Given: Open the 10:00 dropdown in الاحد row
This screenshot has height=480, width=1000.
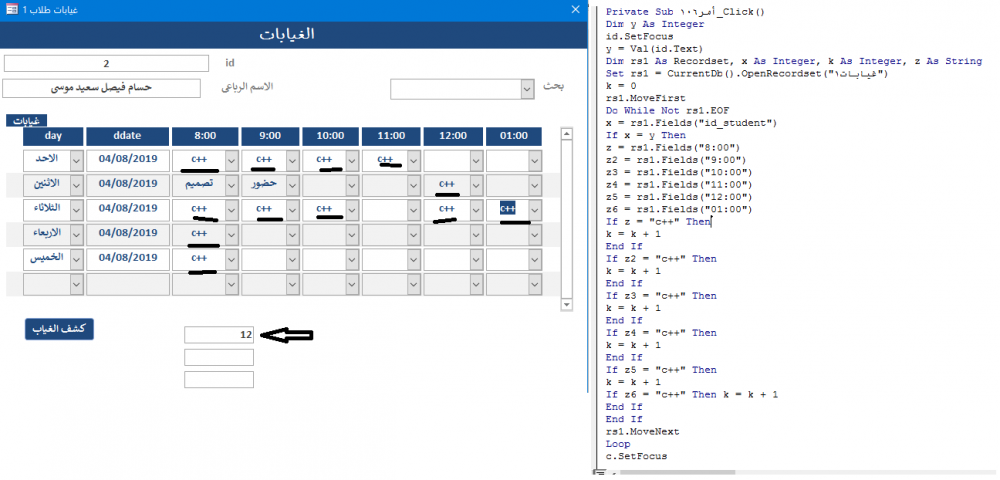Looking at the screenshot, I should point(352,160).
